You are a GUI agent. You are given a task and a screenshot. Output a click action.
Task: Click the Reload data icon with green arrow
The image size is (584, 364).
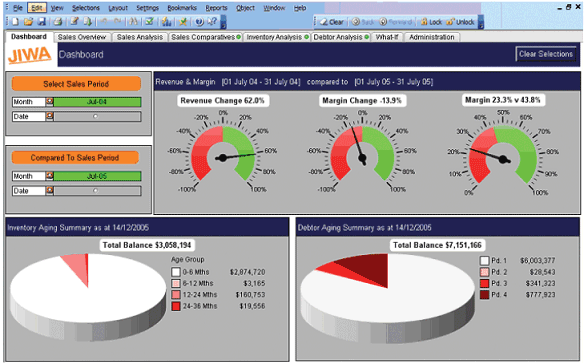click(88, 22)
